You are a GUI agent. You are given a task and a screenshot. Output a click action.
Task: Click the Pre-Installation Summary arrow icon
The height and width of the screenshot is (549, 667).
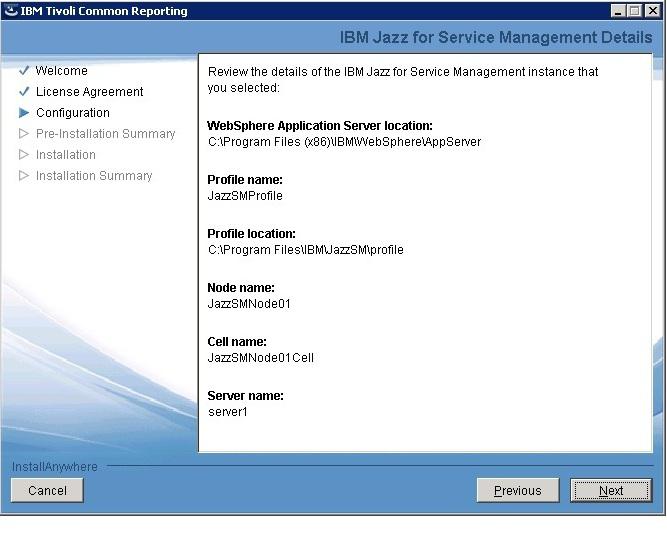pyautogui.click(x=24, y=134)
